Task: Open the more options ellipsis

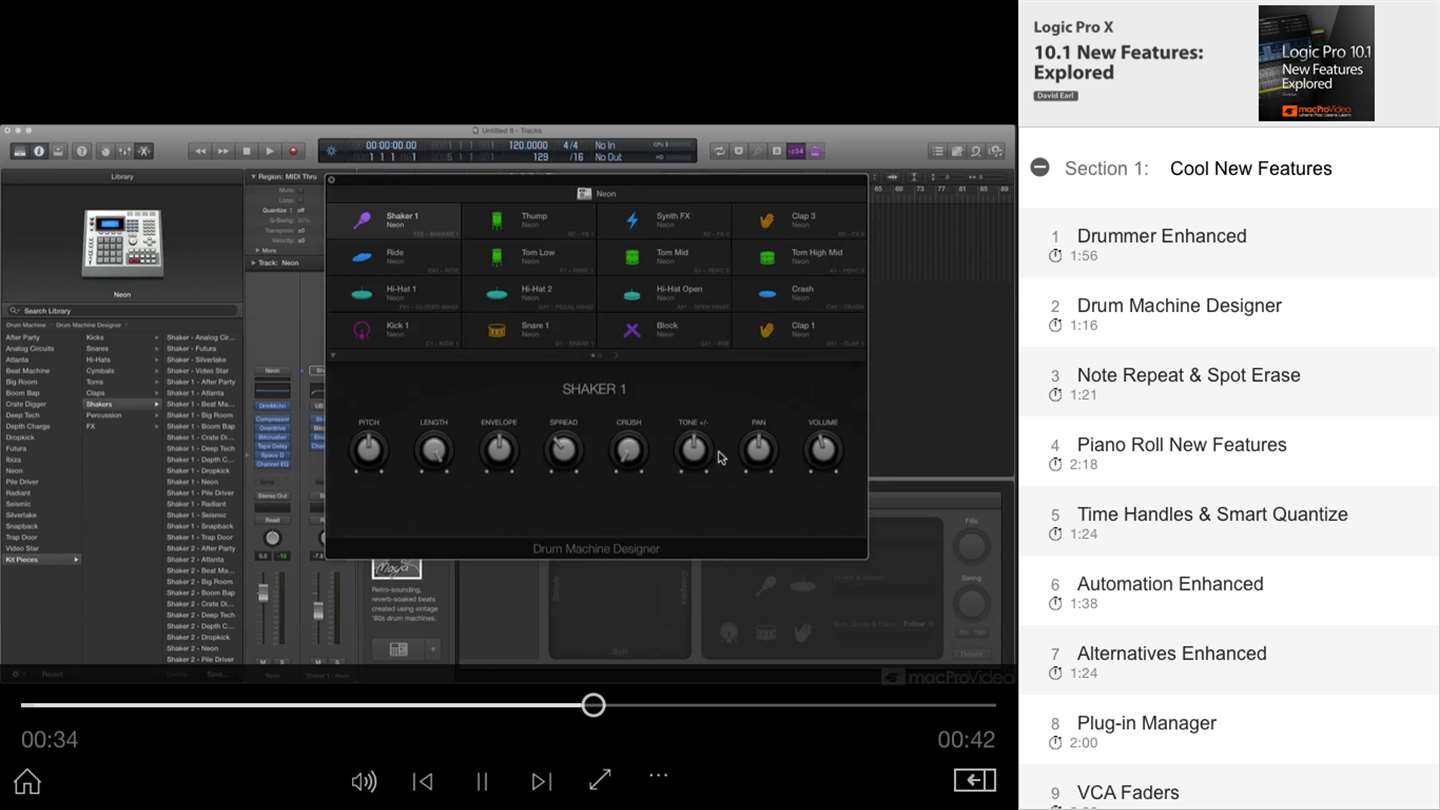Action: 658,775
